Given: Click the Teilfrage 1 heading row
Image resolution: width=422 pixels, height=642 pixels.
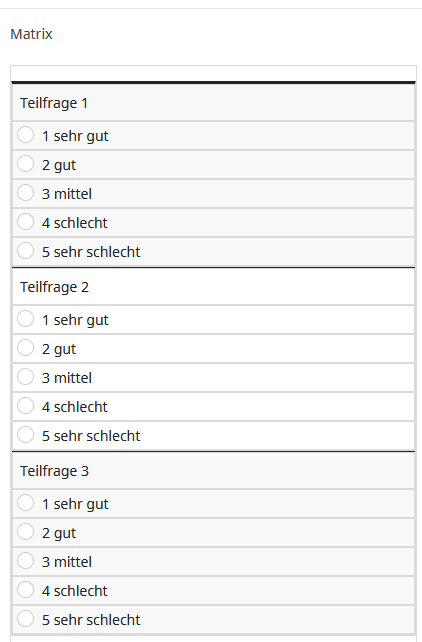Looking at the screenshot, I should (x=213, y=103).
